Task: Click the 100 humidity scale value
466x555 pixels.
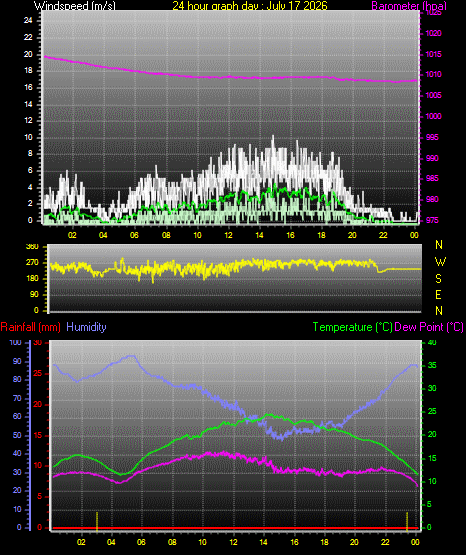Action: tap(16, 342)
